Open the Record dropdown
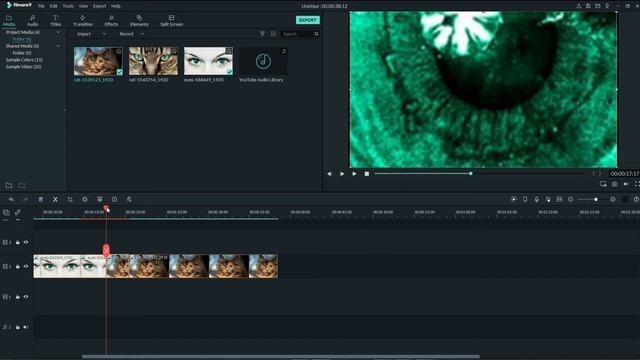This screenshot has width=640, height=360. [x=131, y=34]
